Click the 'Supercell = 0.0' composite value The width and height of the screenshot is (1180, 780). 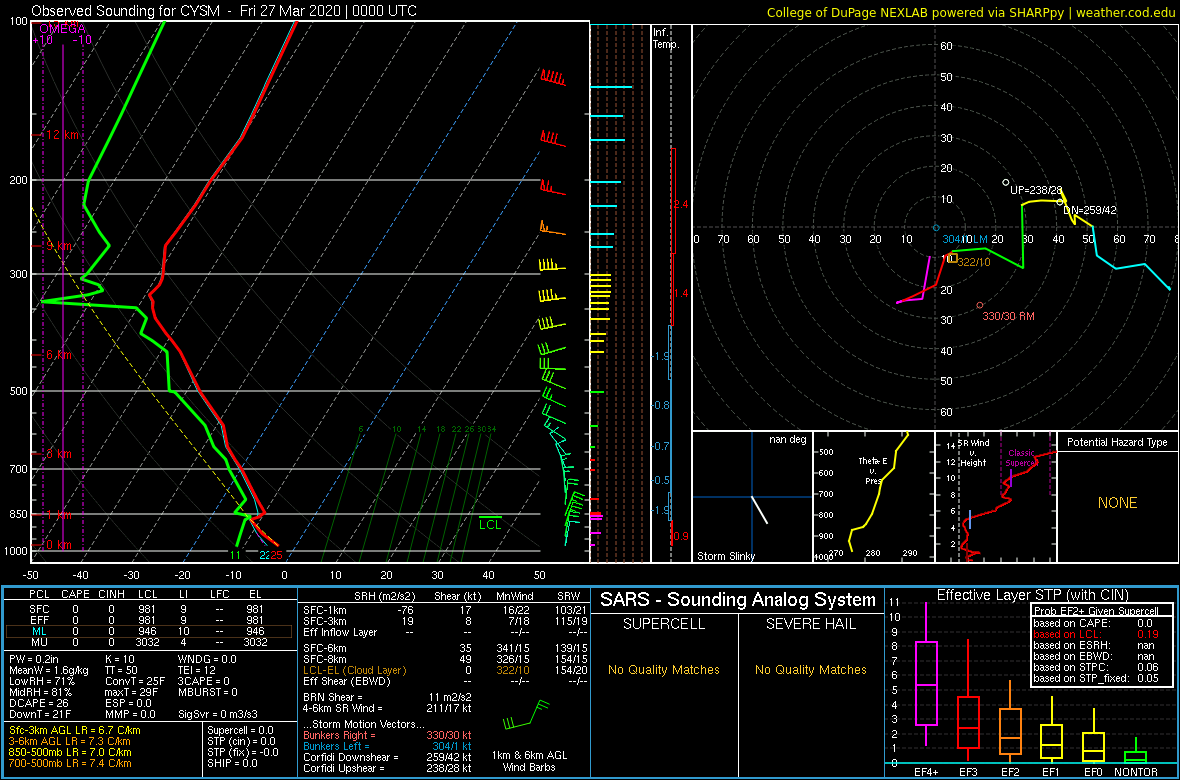242,731
